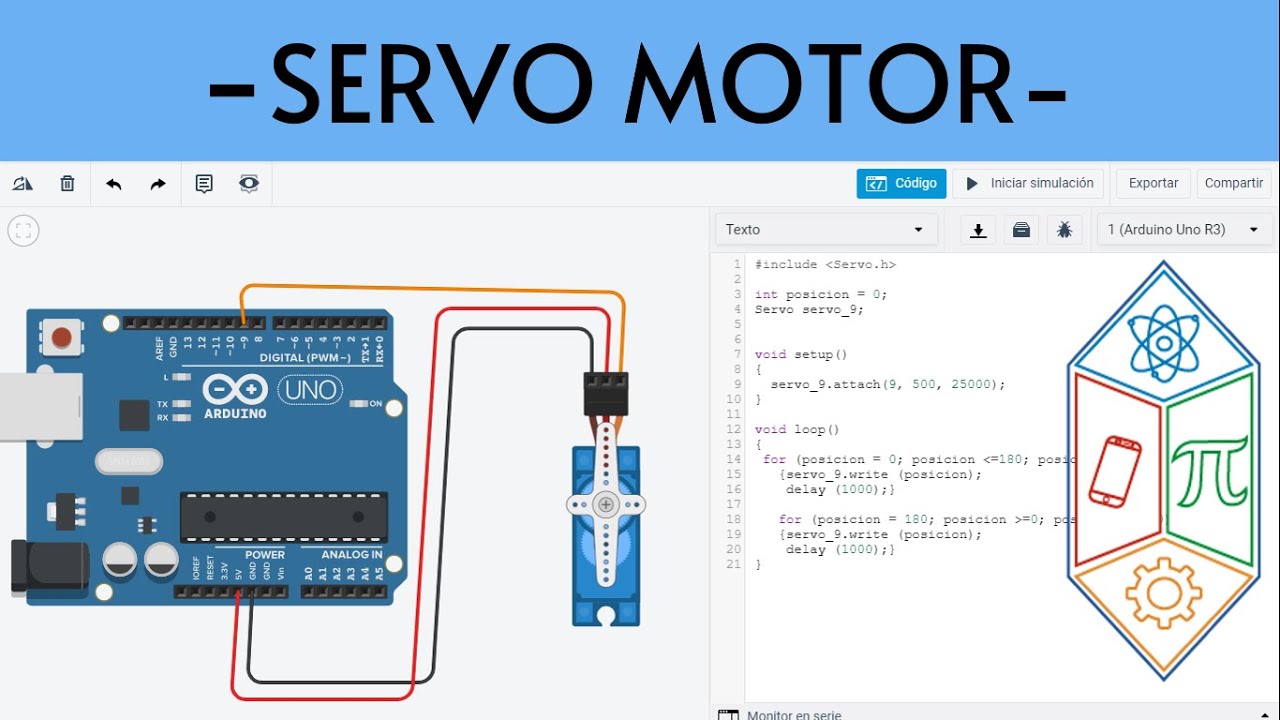Open the Texto editor mode dropdown

pyautogui.click(x=826, y=230)
